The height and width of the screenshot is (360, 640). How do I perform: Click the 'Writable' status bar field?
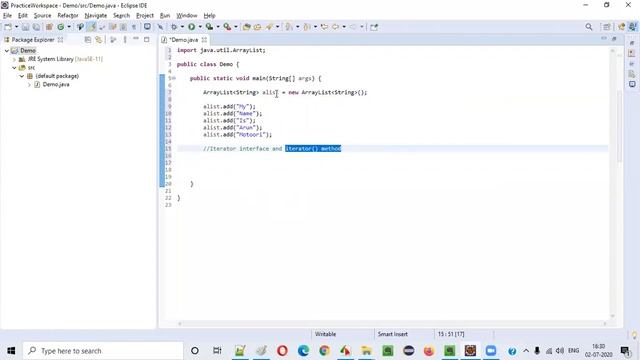click(325, 334)
